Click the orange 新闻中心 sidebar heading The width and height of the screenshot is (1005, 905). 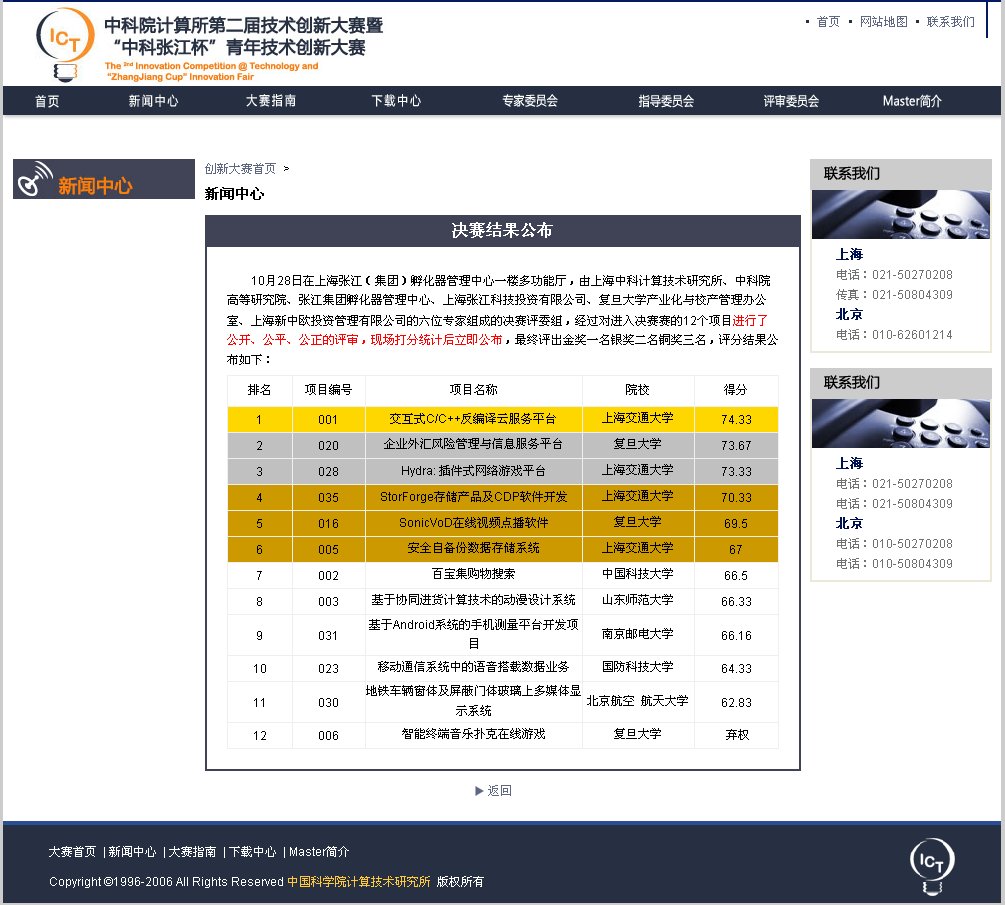[95, 186]
